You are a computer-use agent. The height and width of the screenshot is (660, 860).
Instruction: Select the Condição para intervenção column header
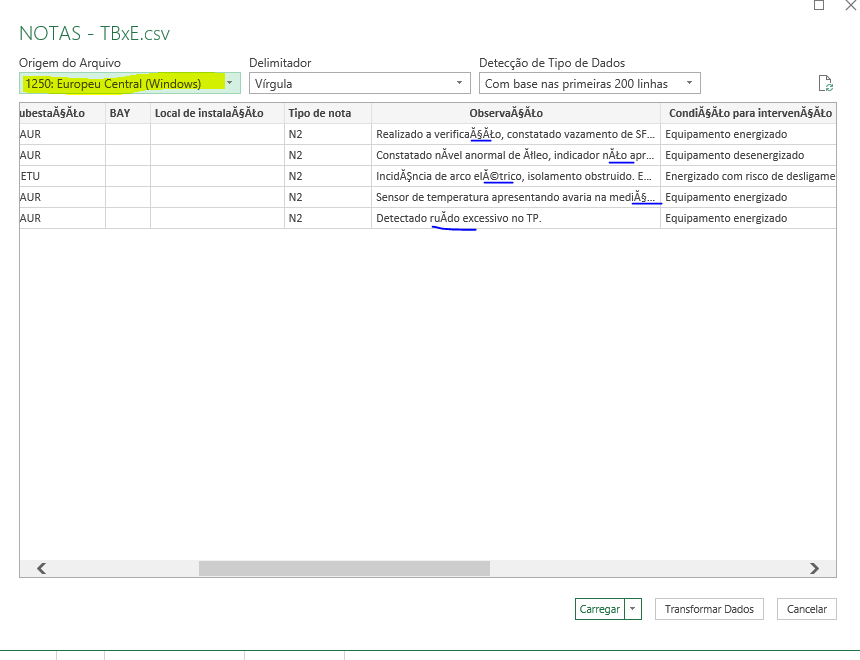click(749, 113)
